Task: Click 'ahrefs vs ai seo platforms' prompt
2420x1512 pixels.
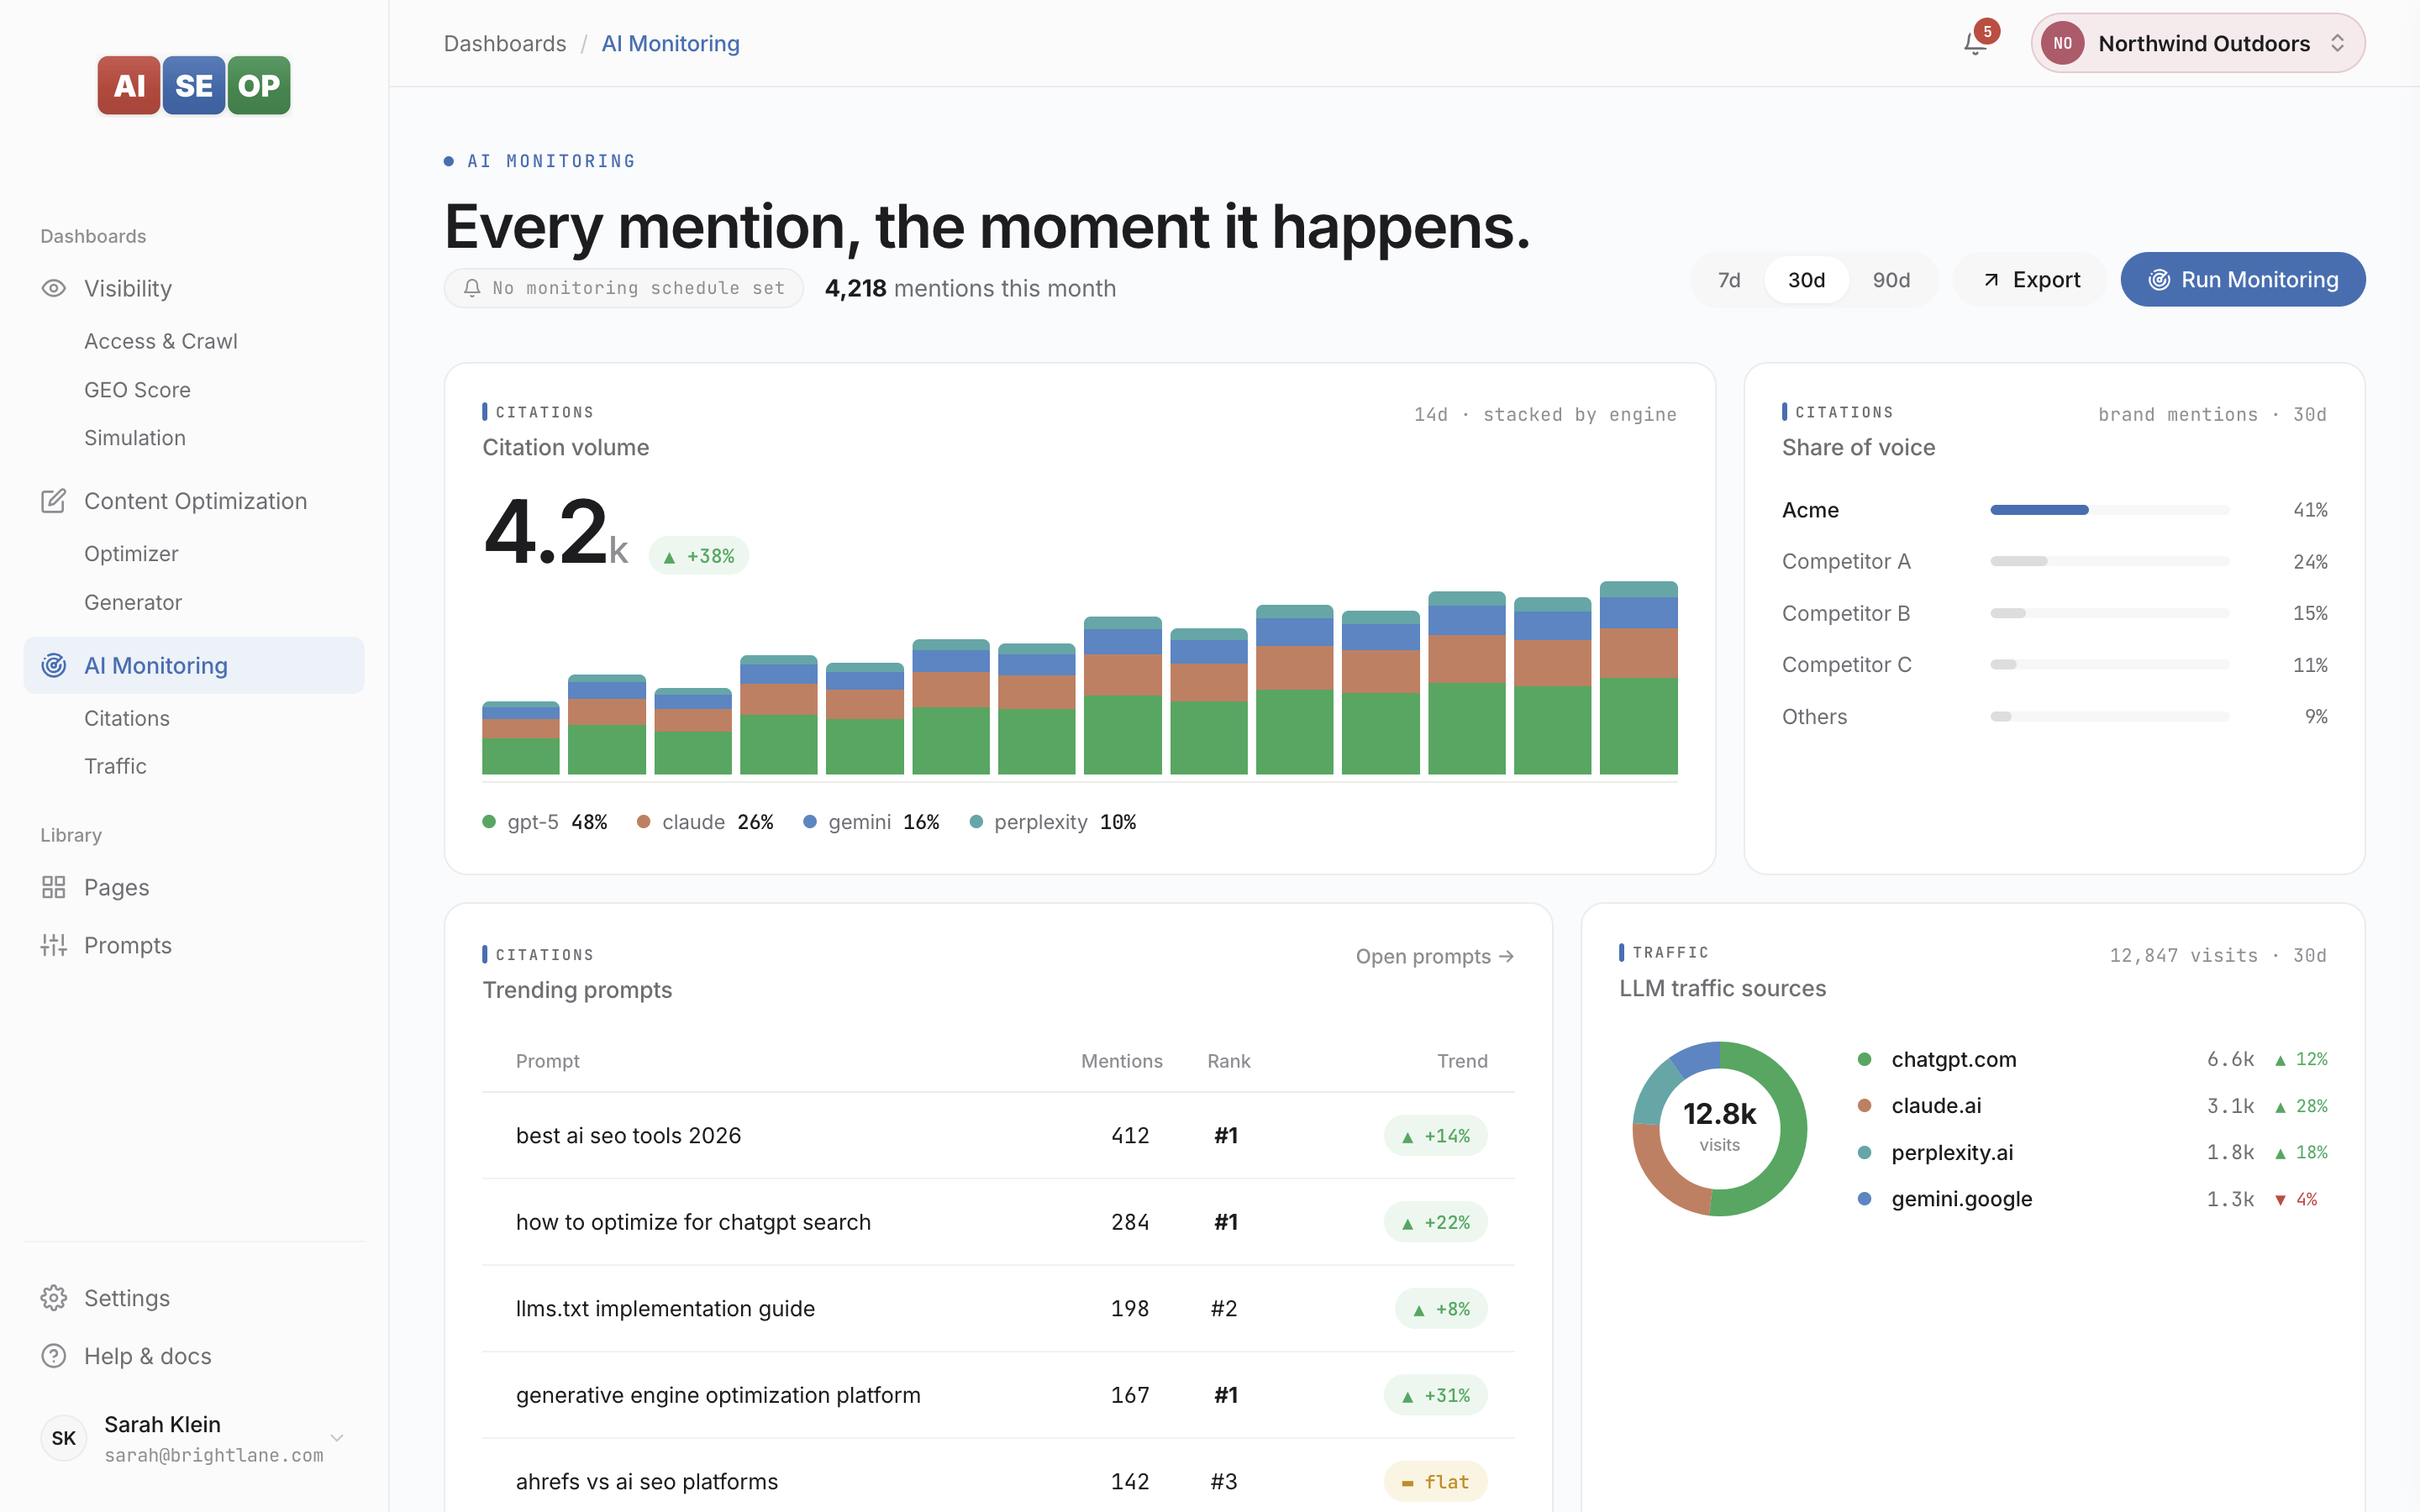Action: (647, 1482)
